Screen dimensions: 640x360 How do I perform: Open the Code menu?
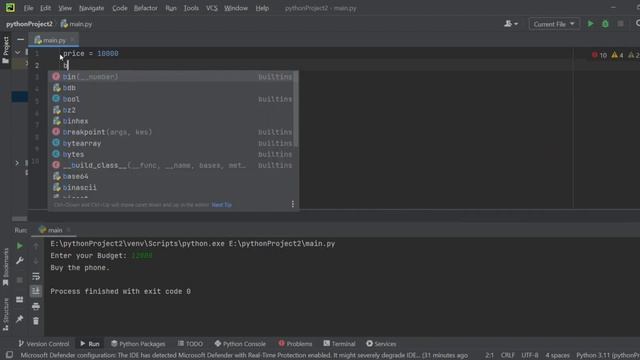click(120, 8)
